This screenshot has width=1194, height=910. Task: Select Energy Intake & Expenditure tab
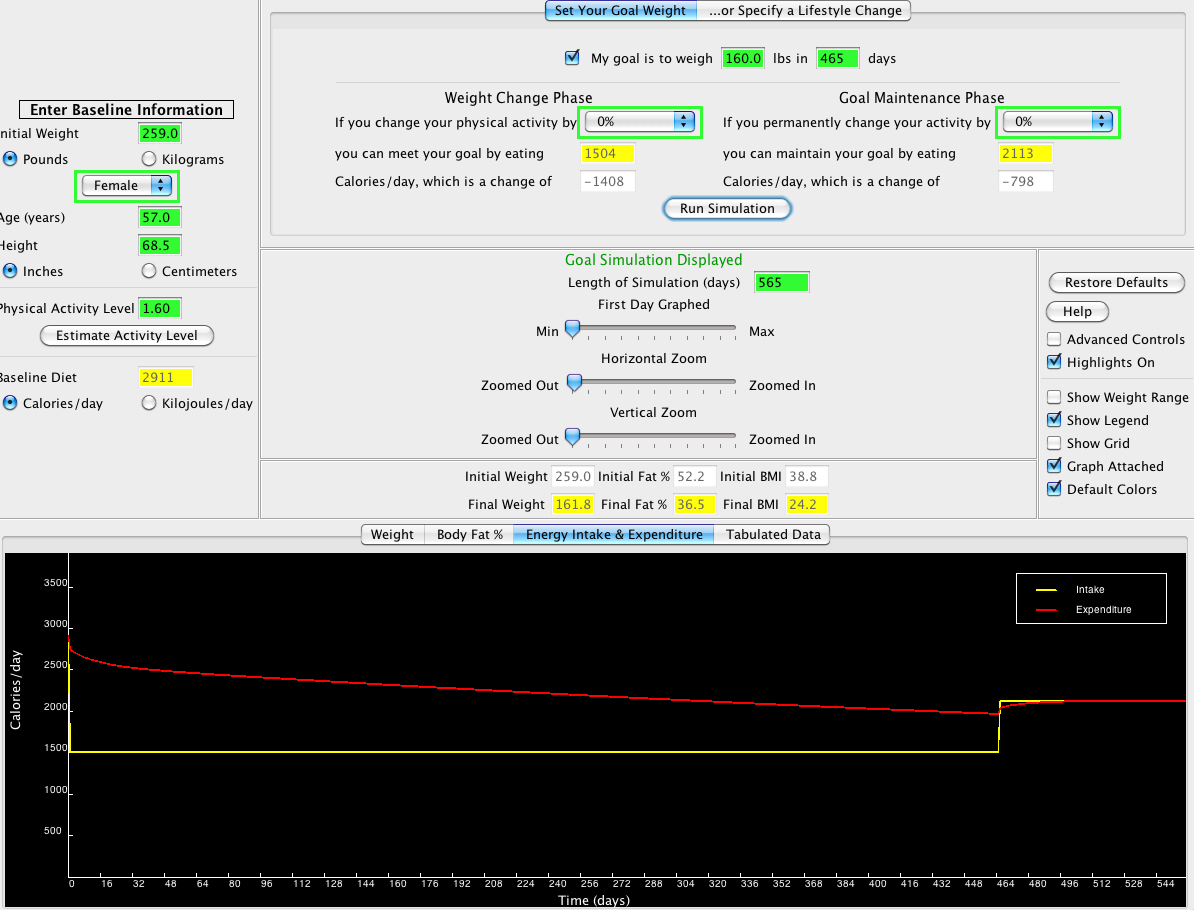614,535
